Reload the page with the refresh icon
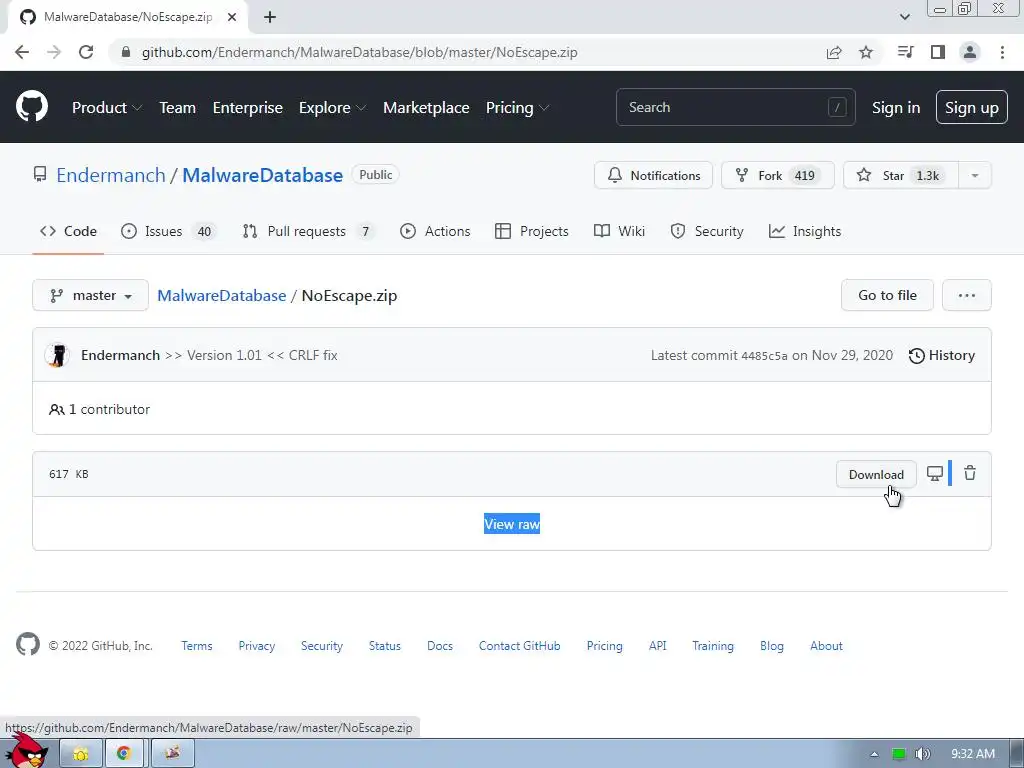This screenshot has width=1024, height=768. click(86, 52)
